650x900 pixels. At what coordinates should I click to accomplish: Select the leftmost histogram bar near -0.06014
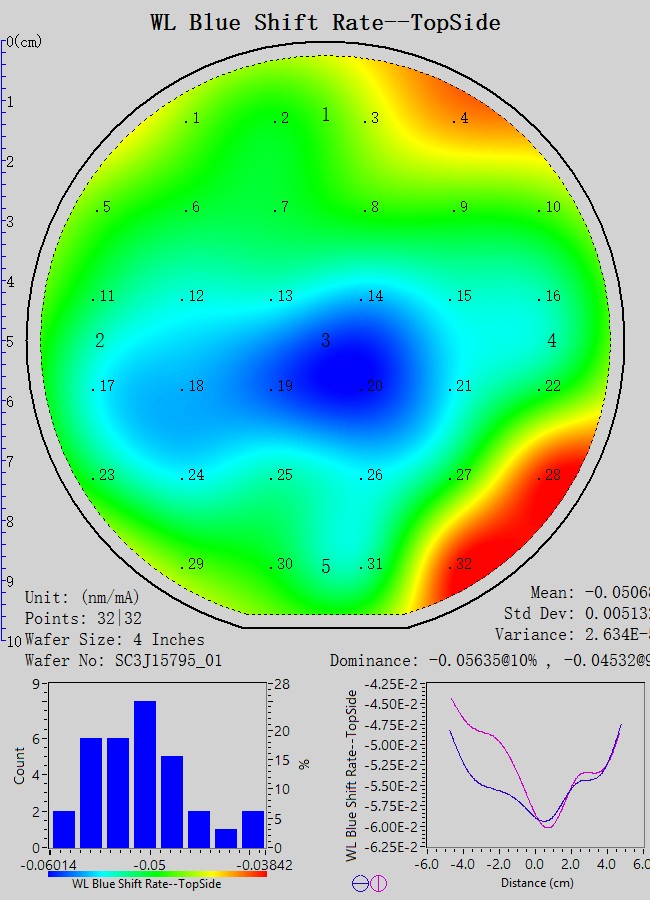(64, 828)
